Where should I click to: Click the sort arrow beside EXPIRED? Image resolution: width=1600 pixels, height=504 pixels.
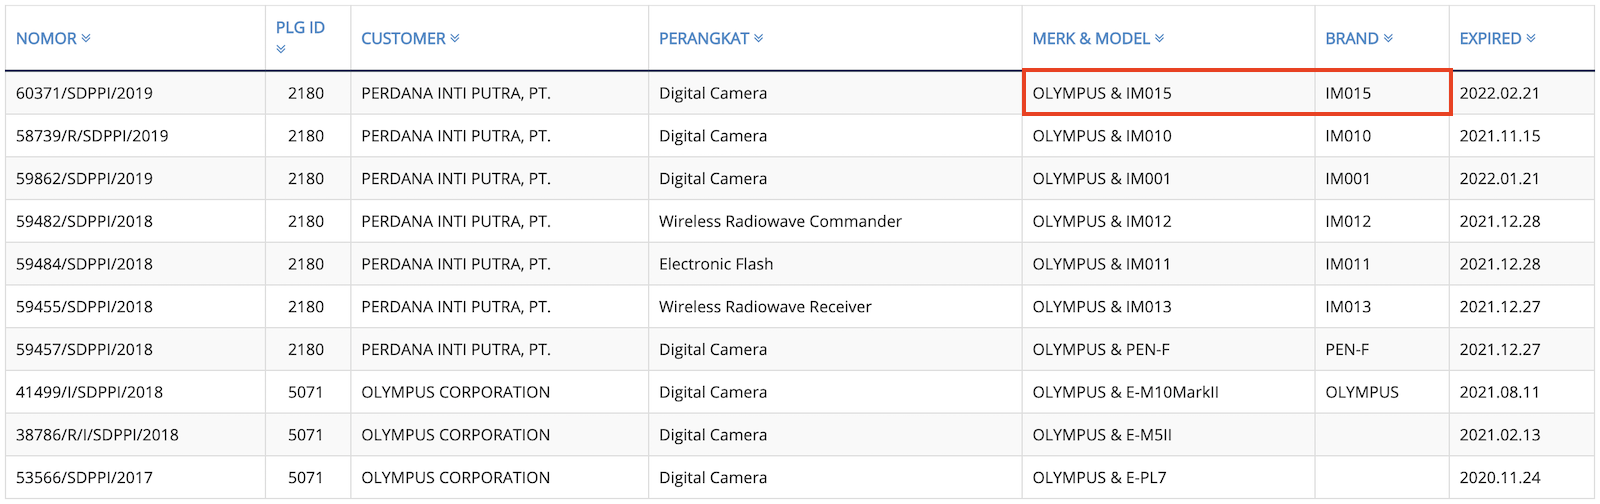coord(1531,38)
